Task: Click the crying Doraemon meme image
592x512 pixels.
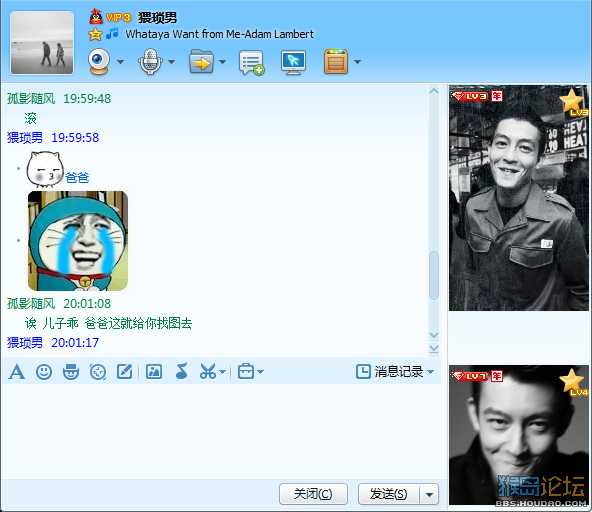Action: click(78, 241)
